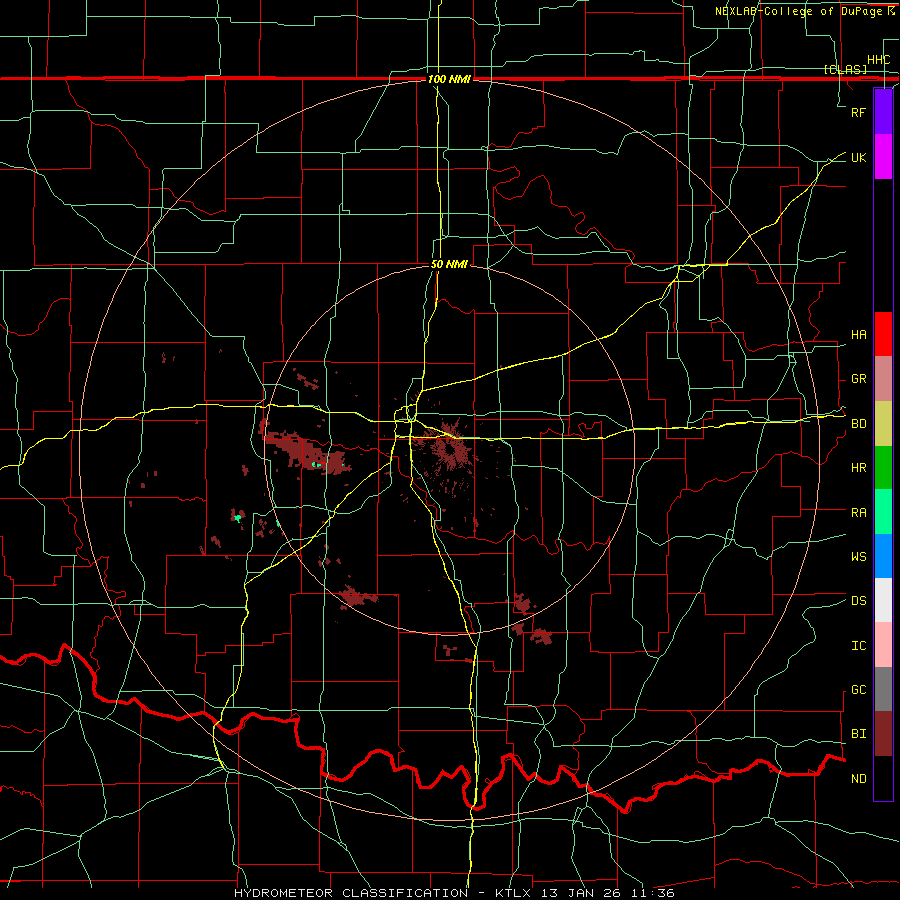Click the Hydrometeor Classification KTLX timestamp caption

454,893
